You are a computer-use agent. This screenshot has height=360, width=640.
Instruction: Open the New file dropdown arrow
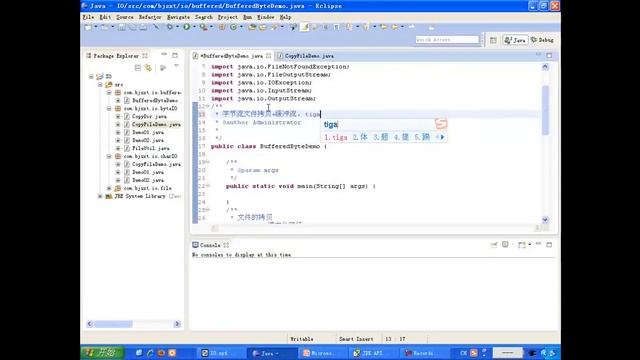point(96,27)
